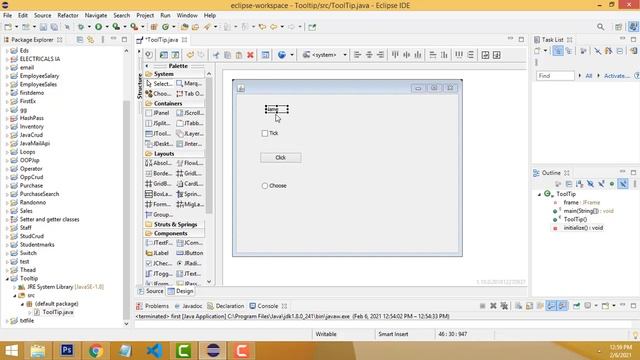
Task: Select the Marquee tool in Palette
Action: coord(189,83)
